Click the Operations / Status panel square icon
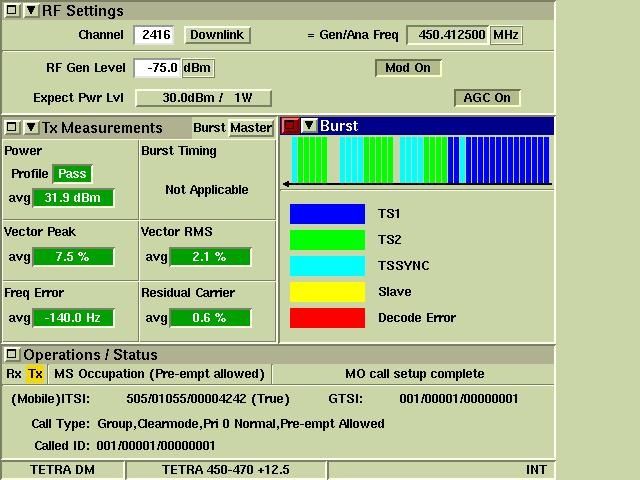640x480 pixels. tap(11, 355)
